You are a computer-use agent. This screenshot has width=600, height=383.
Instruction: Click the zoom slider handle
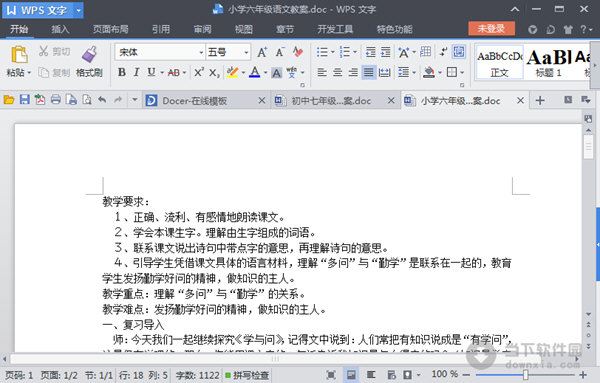(526, 375)
